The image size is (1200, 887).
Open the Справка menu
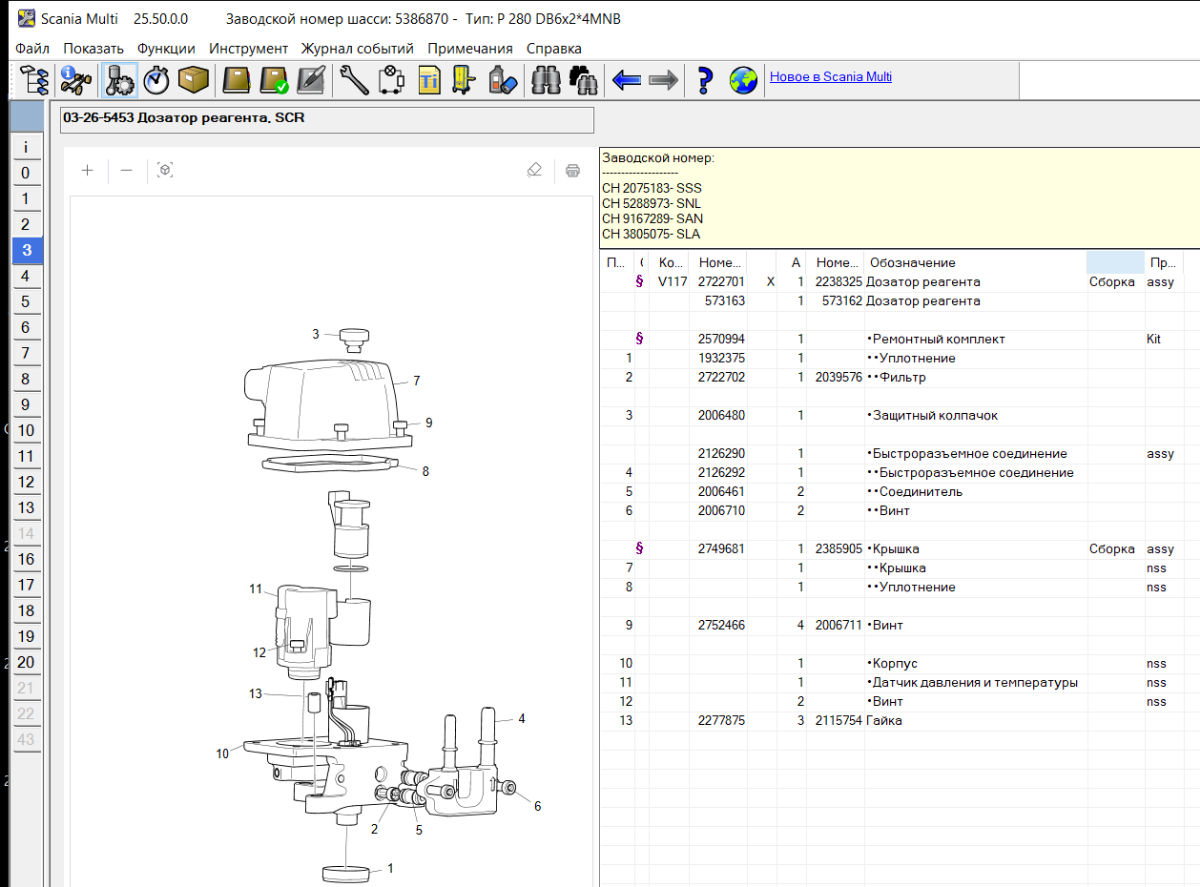click(x=553, y=48)
